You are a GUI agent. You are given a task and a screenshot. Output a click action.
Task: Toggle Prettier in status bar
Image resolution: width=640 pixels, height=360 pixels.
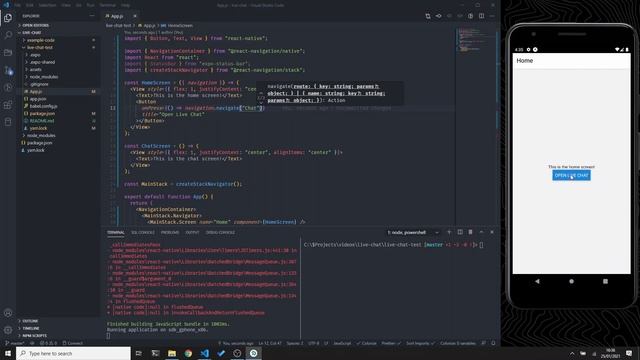point(391,343)
